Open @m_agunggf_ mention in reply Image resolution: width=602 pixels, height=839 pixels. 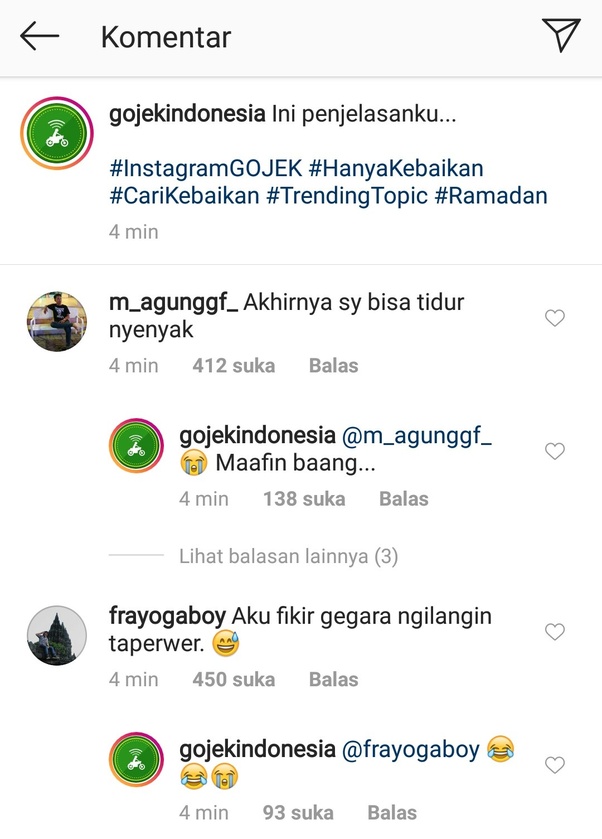tap(416, 436)
